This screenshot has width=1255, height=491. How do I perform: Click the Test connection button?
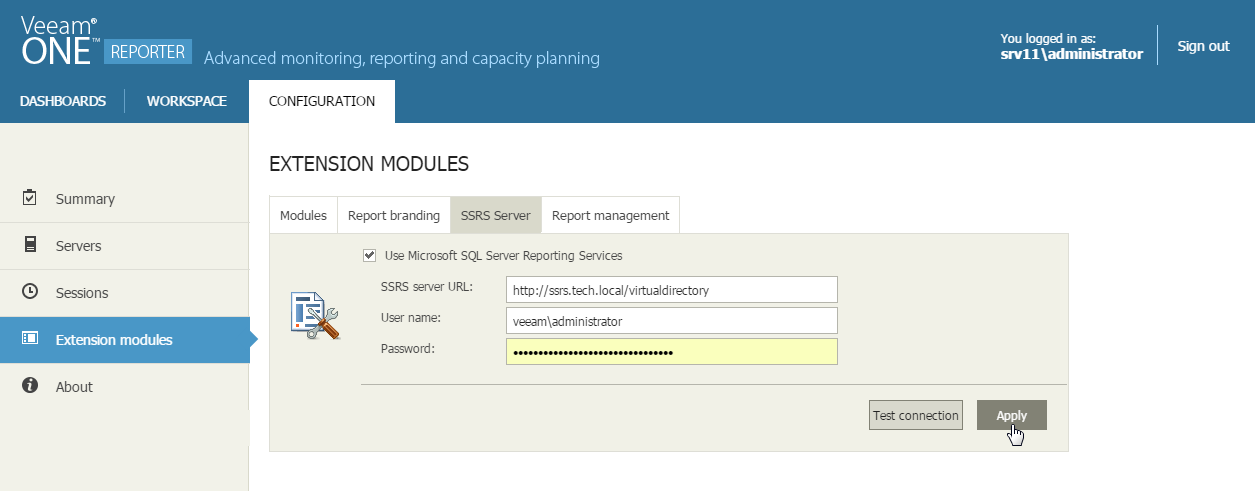coord(916,415)
